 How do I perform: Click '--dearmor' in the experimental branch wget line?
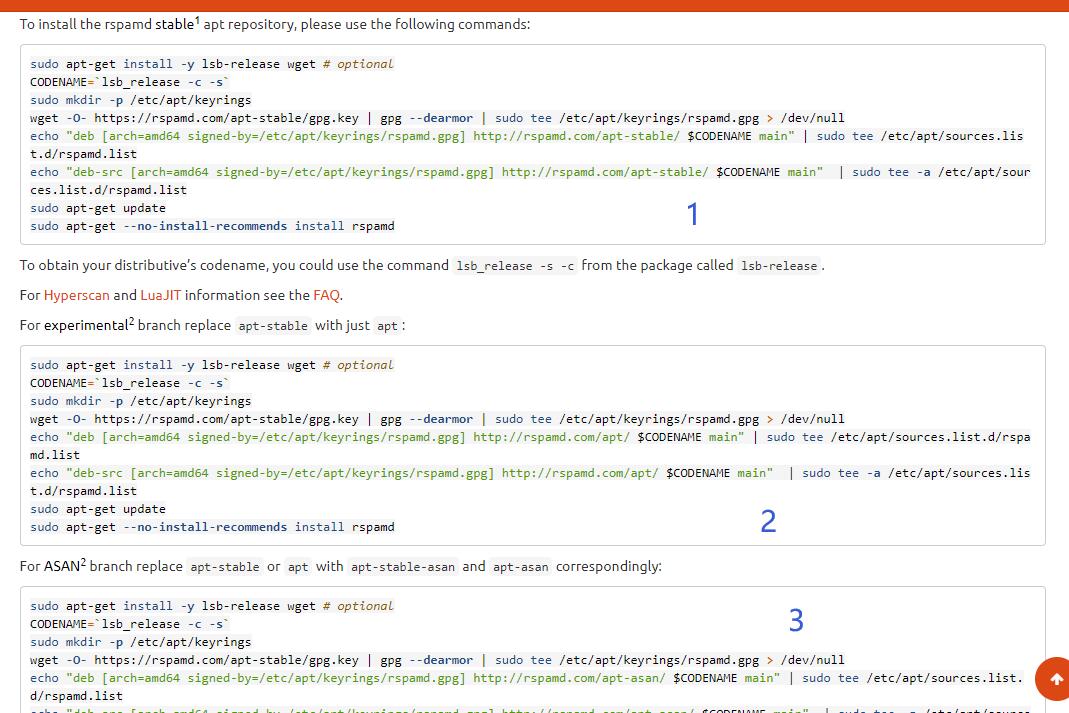click(x=441, y=419)
